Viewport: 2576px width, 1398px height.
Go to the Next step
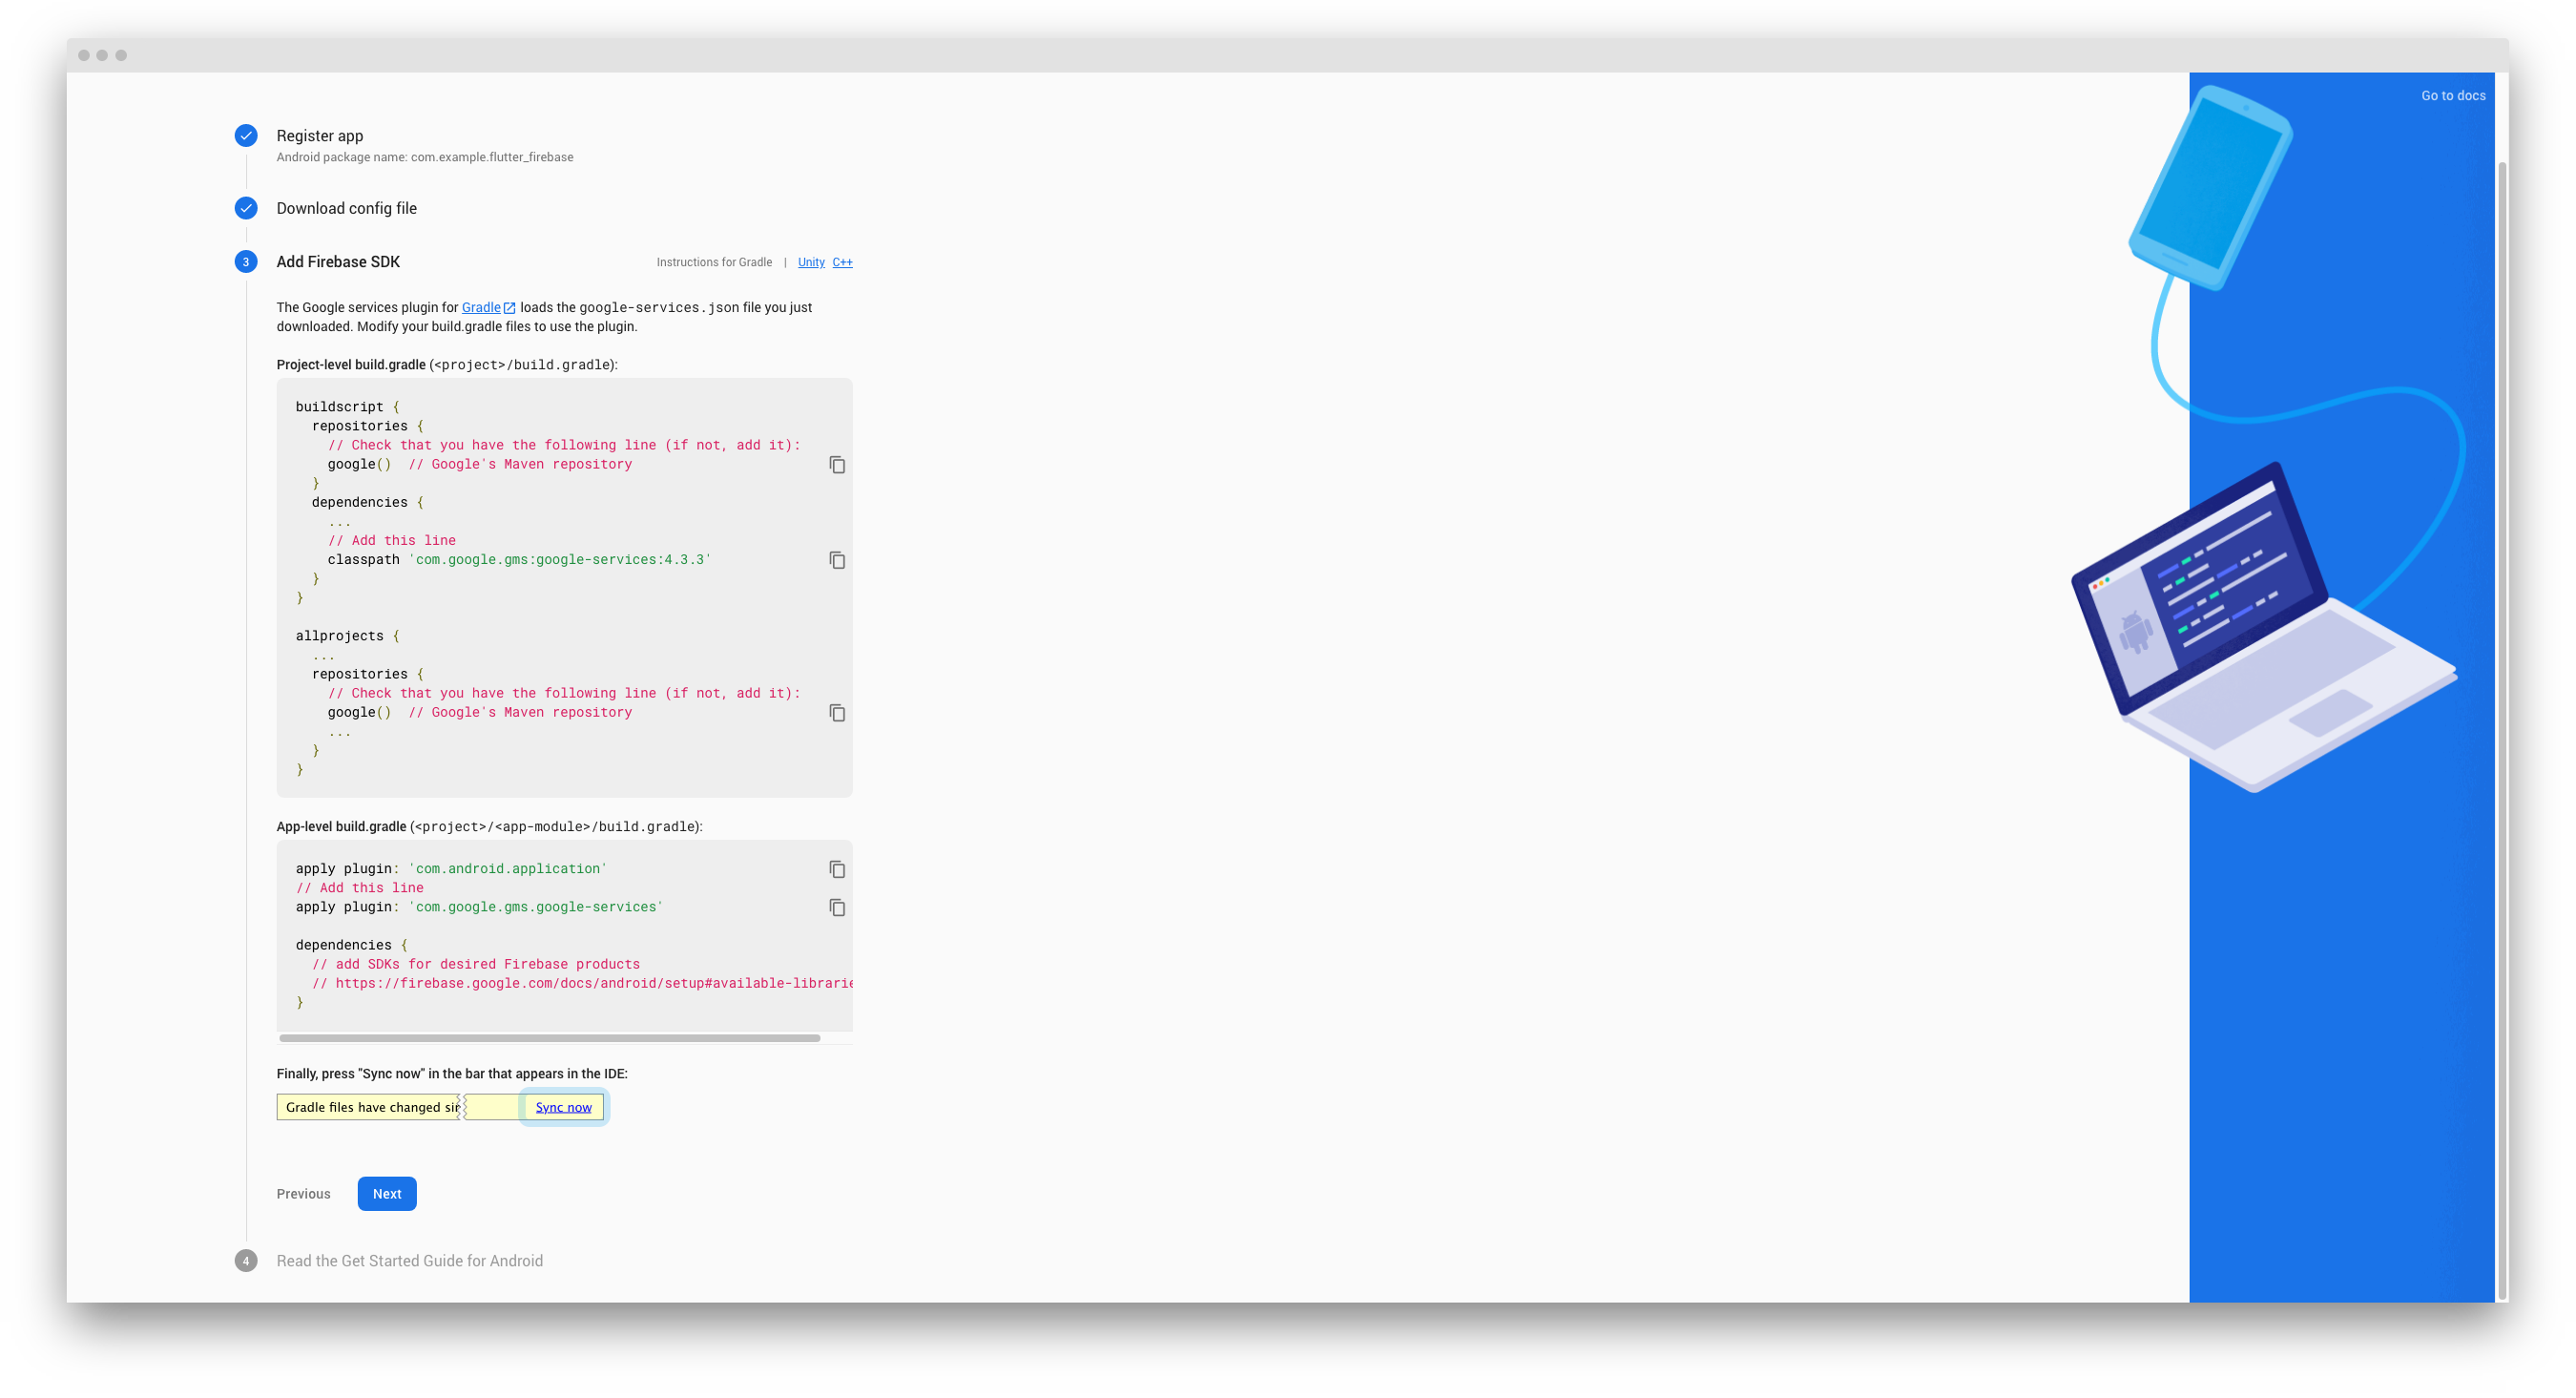(387, 1194)
